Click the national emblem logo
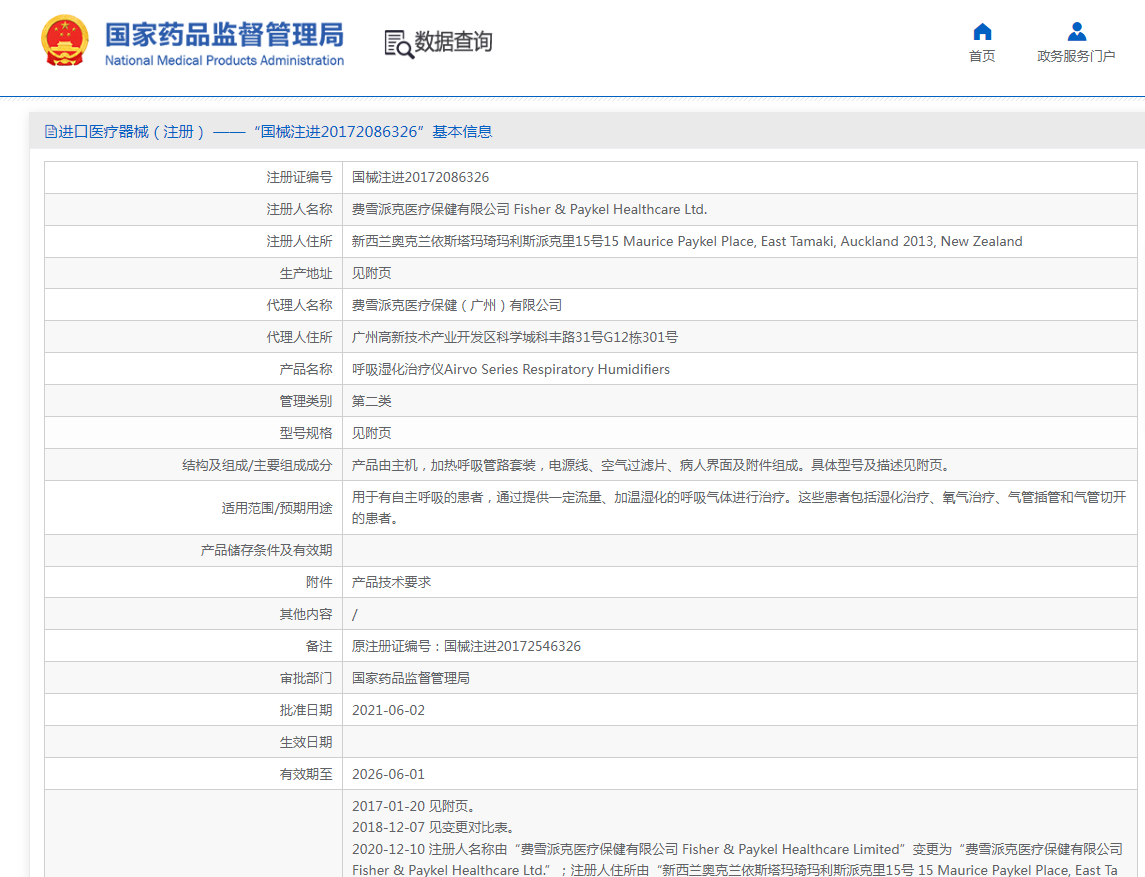1145x877 pixels. pos(64,42)
